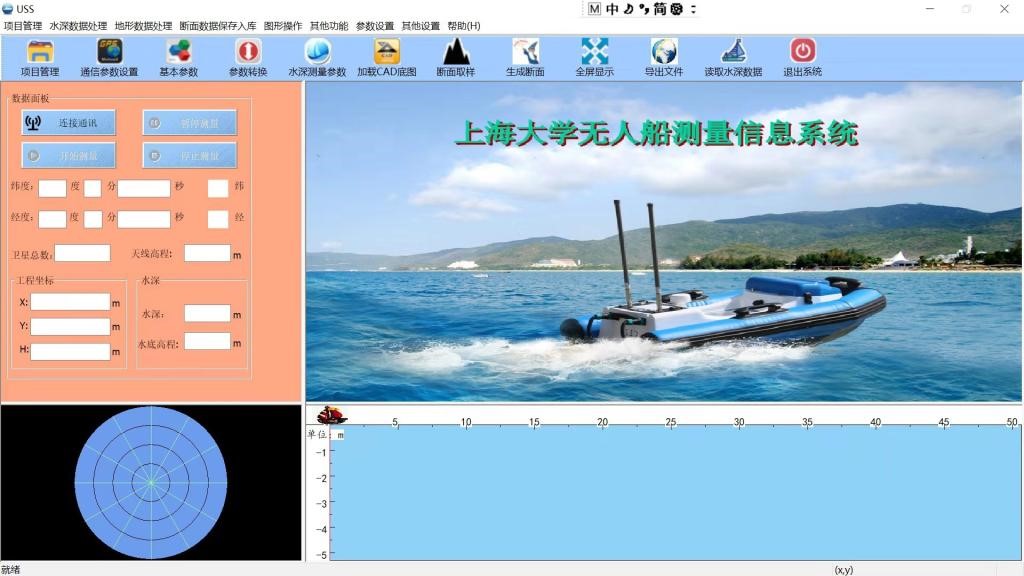1024x576 pixels.
Task: Open the 参数设置 menu
Action: (x=375, y=26)
